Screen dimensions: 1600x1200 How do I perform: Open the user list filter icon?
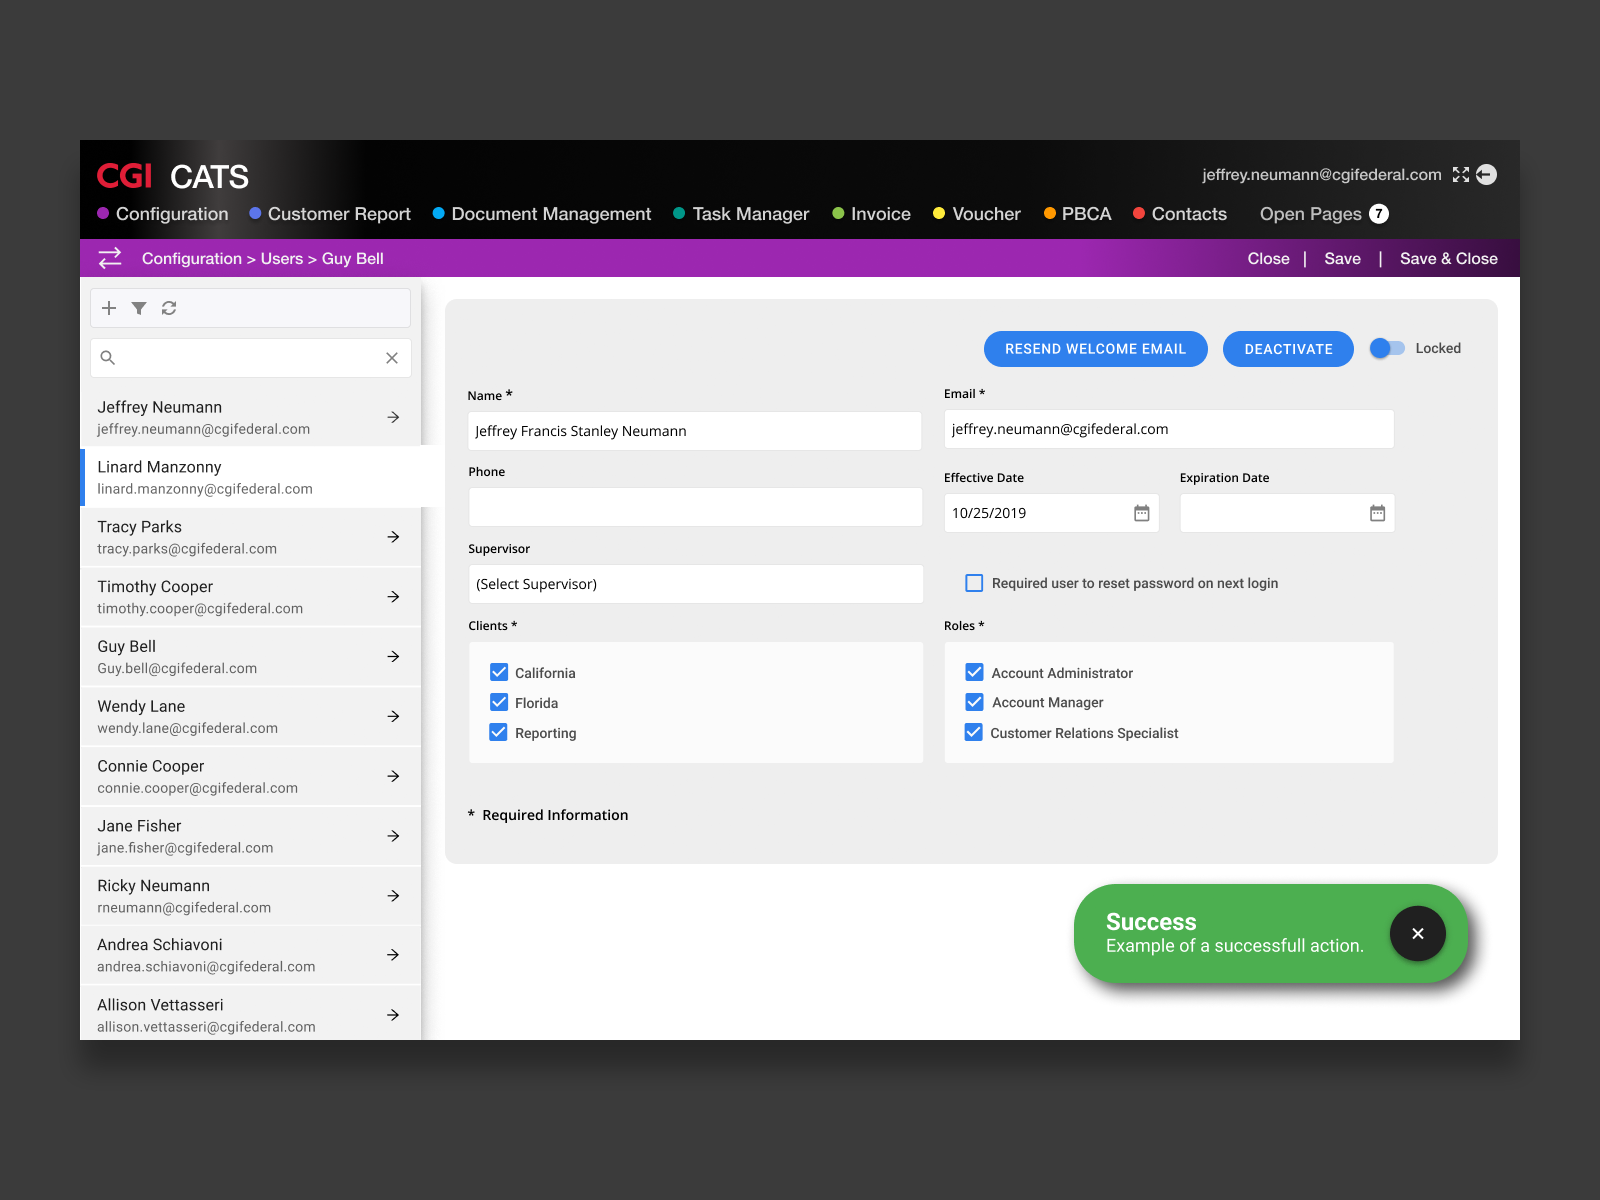point(139,308)
